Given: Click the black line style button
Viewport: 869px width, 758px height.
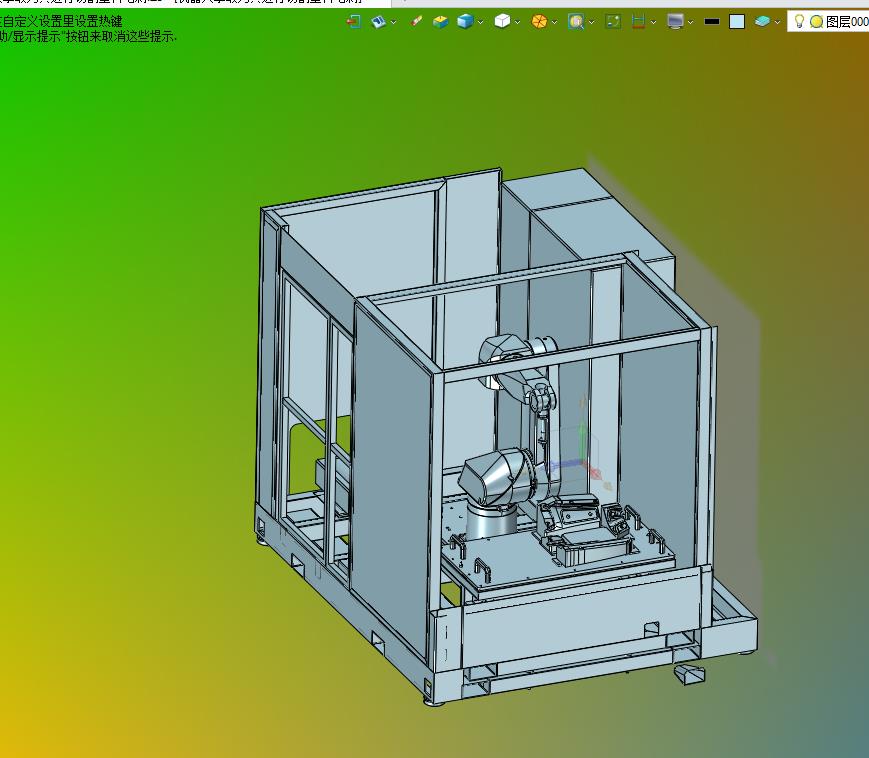Looking at the screenshot, I should point(712,21).
